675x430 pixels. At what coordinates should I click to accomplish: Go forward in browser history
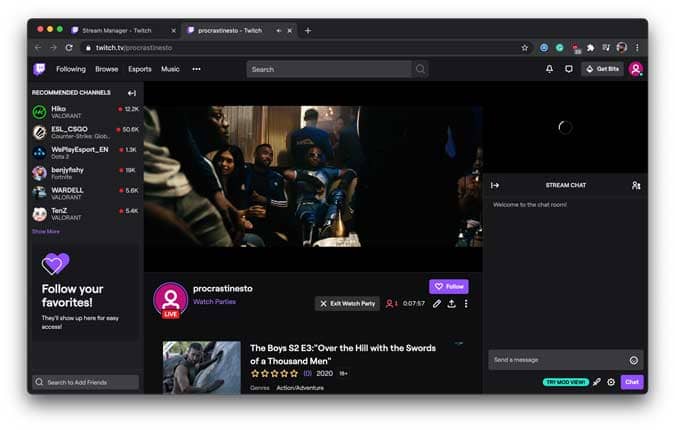click(53, 47)
